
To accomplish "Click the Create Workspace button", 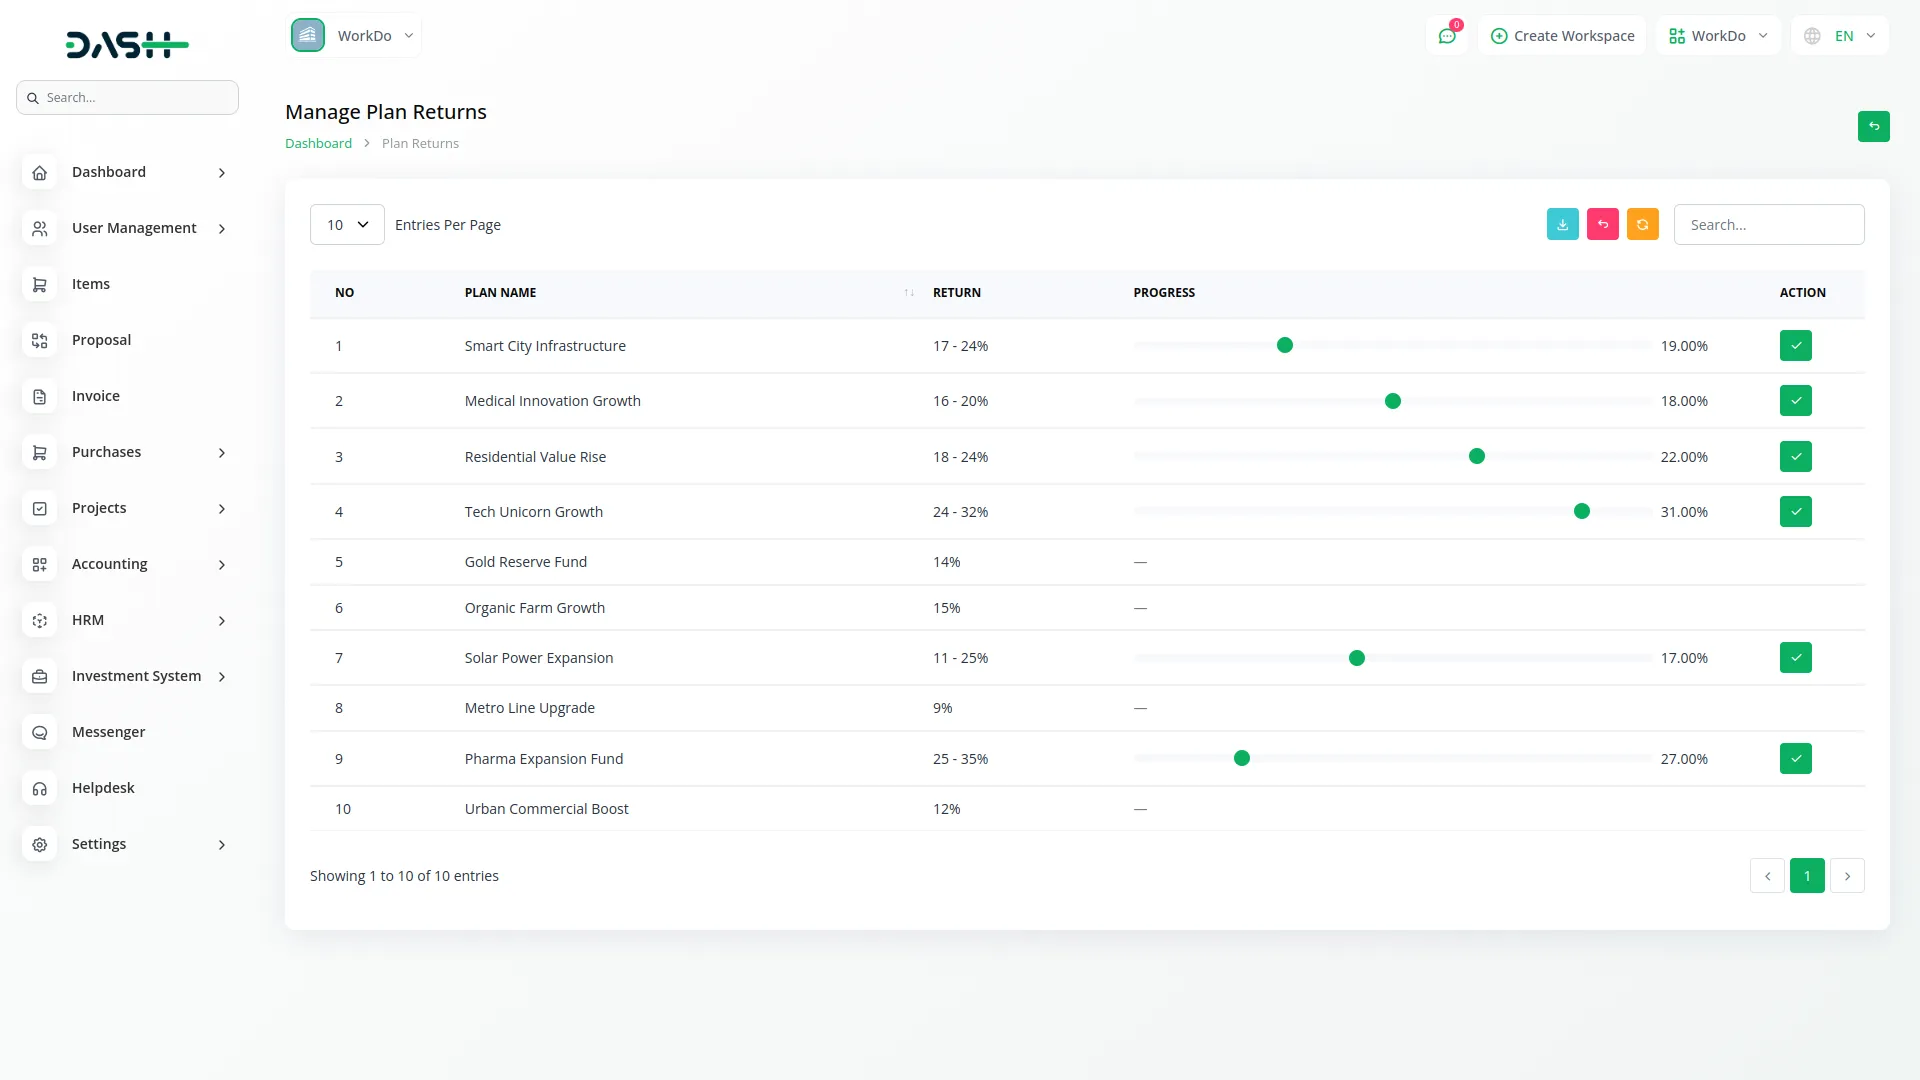I will coord(1562,36).
